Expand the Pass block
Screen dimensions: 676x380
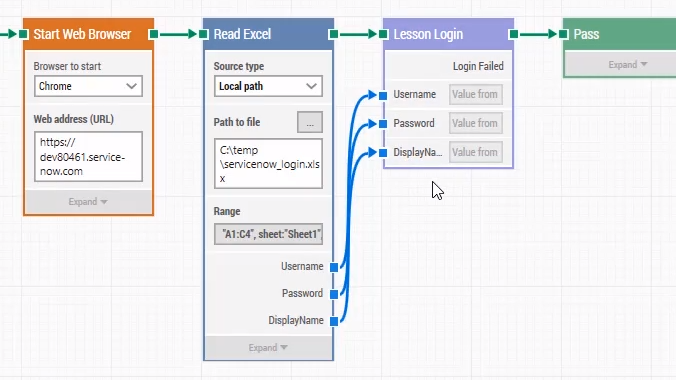(627, 65)
